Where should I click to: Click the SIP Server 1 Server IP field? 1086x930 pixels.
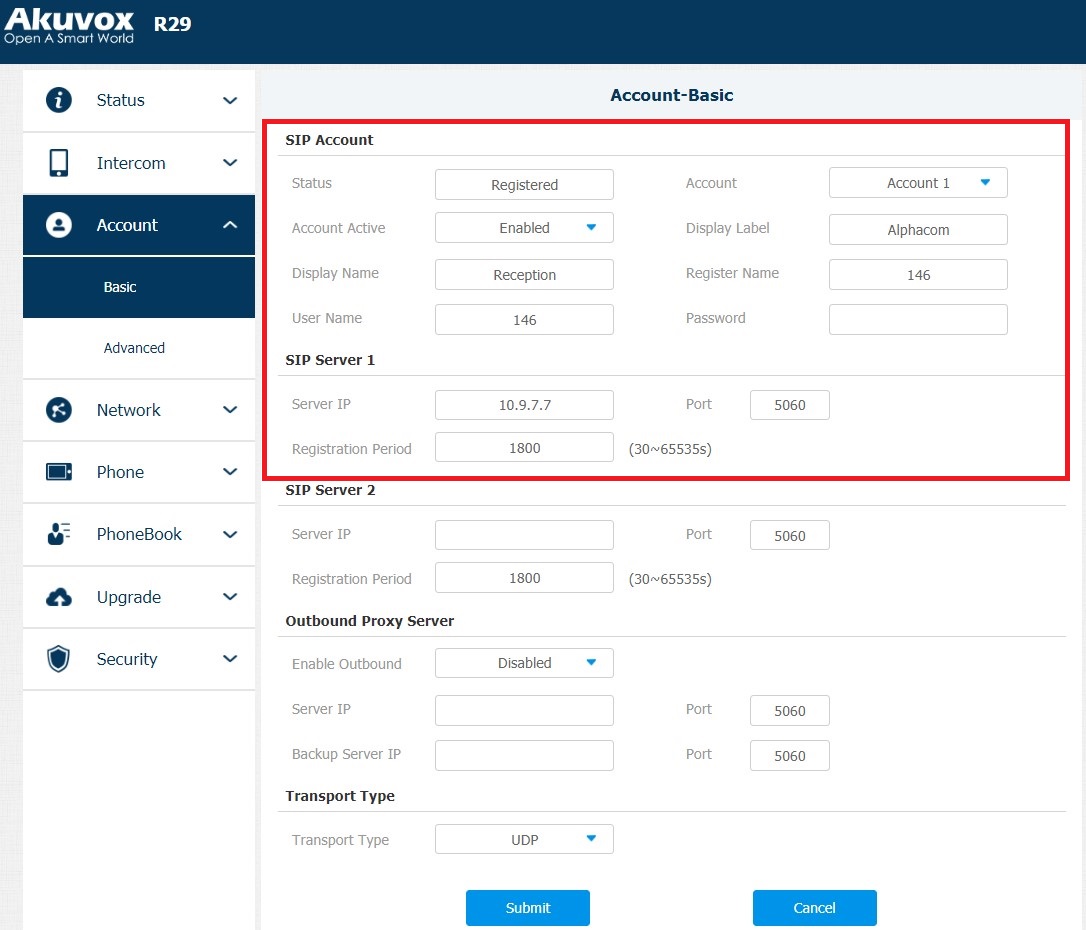point(524,405)
